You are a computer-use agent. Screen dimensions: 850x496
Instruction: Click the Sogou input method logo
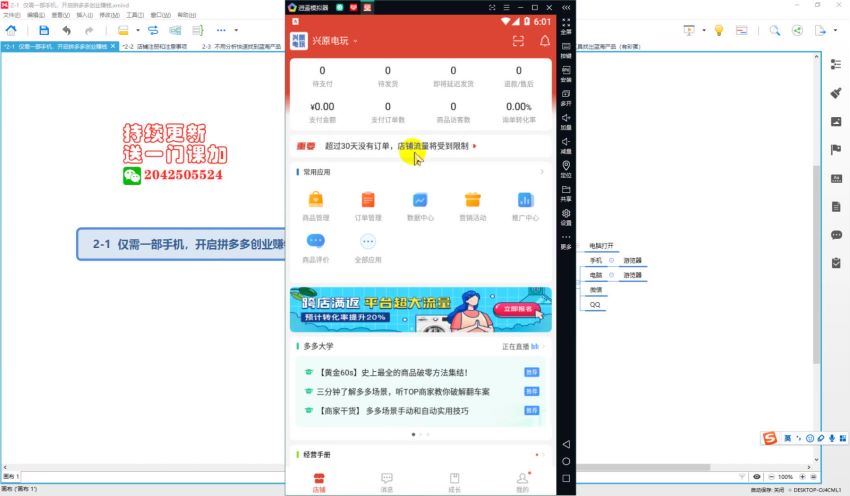[x=770, y=438]
